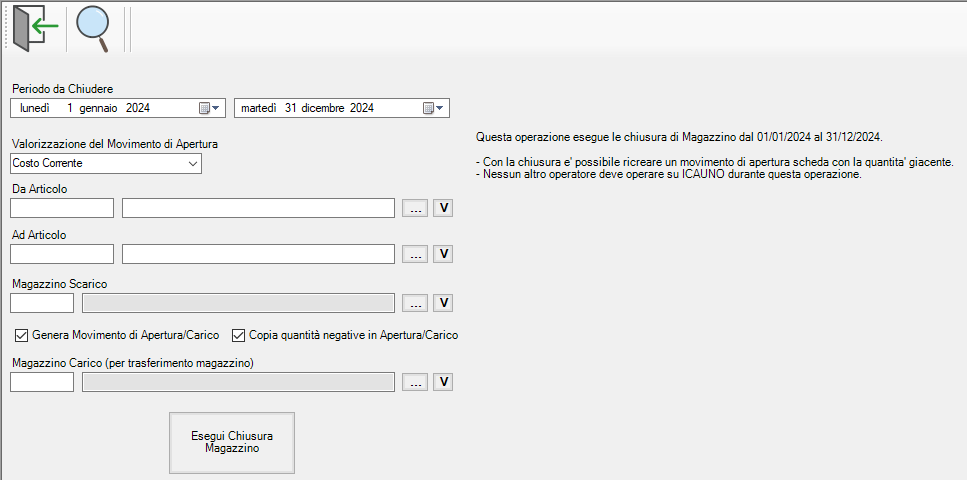The image size is (967, 480).
Task: Click the Magazzino Scarico code field
Action: tap(42, 303)
